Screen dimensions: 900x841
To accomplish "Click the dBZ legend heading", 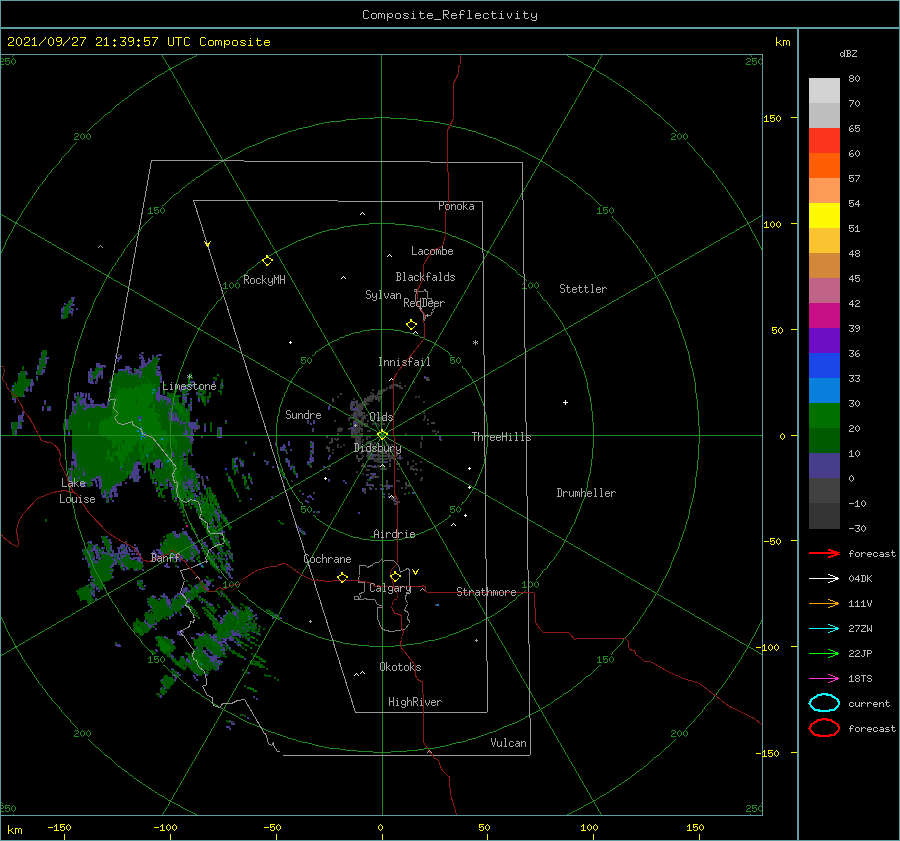I will pos(848,53).
